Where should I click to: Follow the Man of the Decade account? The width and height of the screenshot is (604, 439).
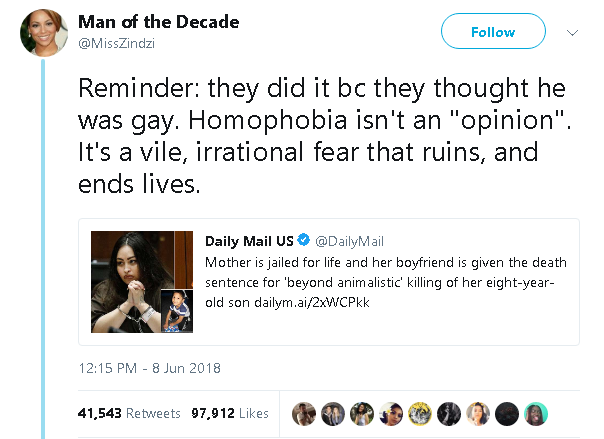point(492,32)
